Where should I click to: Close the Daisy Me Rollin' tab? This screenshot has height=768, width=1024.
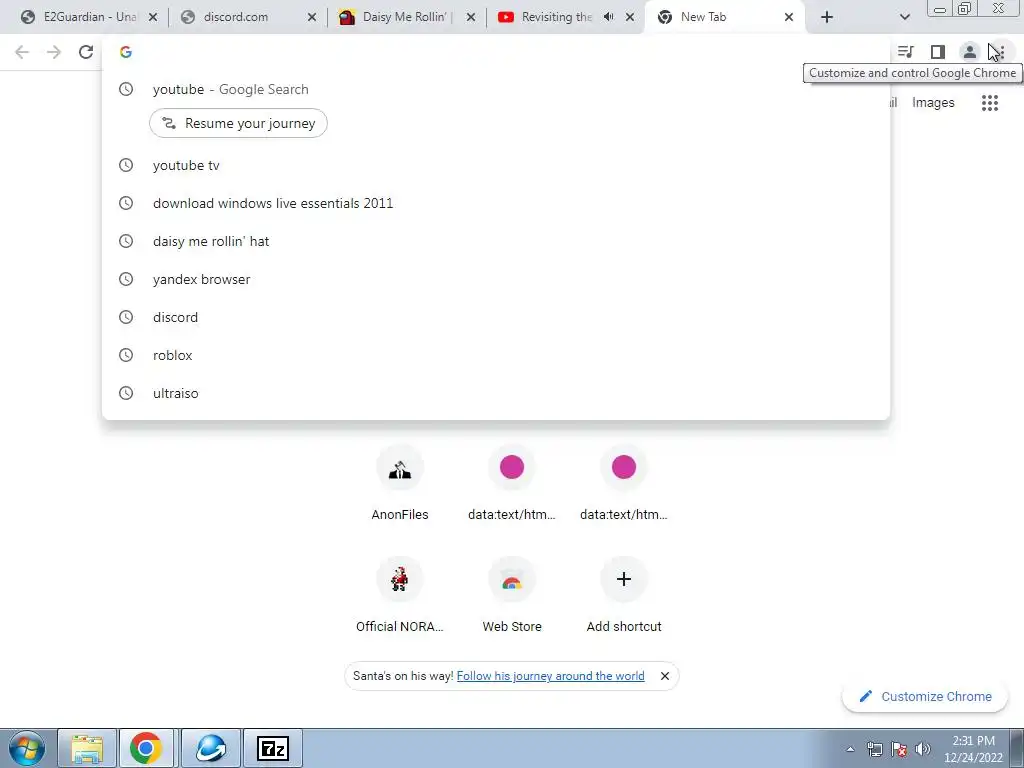tap(471, 17)
